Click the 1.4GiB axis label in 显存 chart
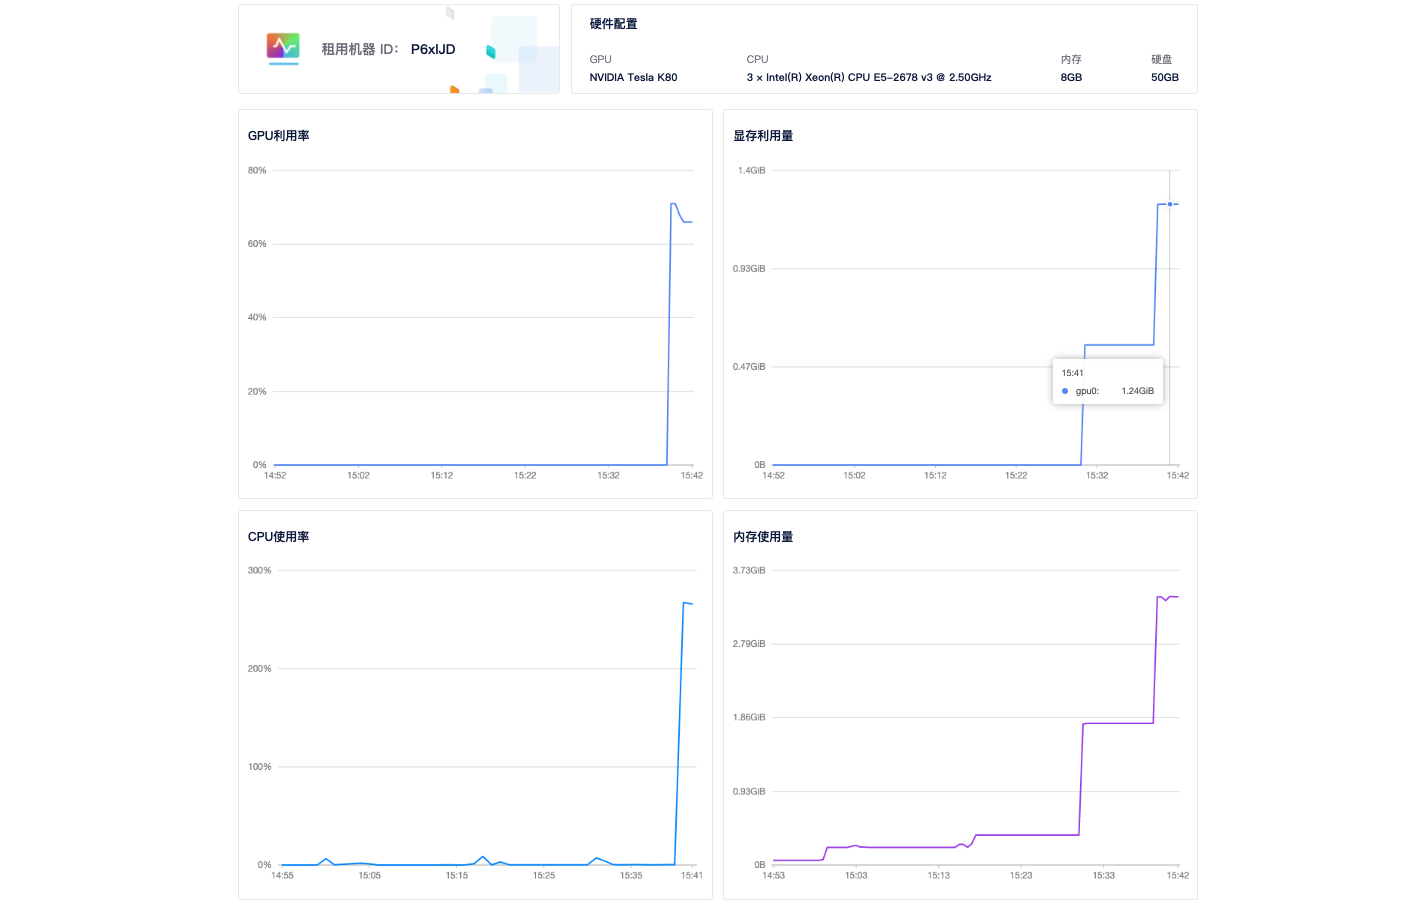The height and width of the screenshot is (900, 1408). tap(751, 171)
